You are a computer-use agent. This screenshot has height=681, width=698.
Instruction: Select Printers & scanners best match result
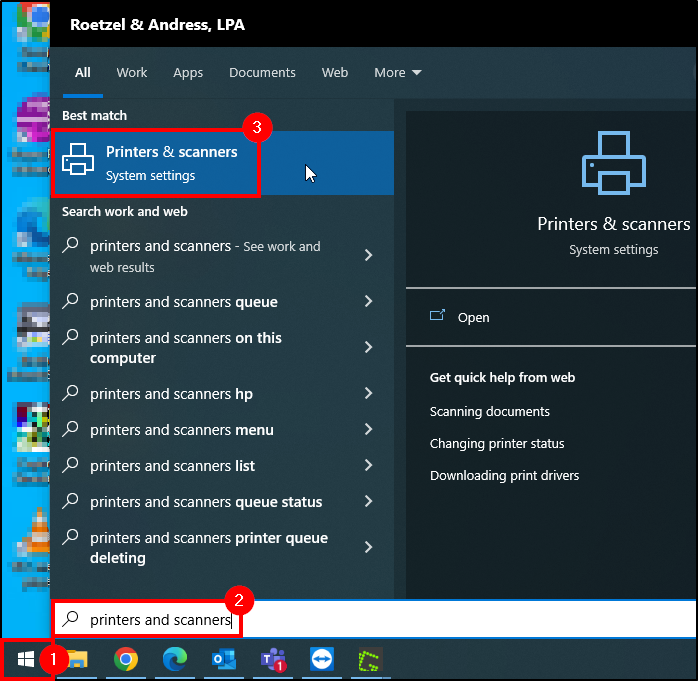155,162
